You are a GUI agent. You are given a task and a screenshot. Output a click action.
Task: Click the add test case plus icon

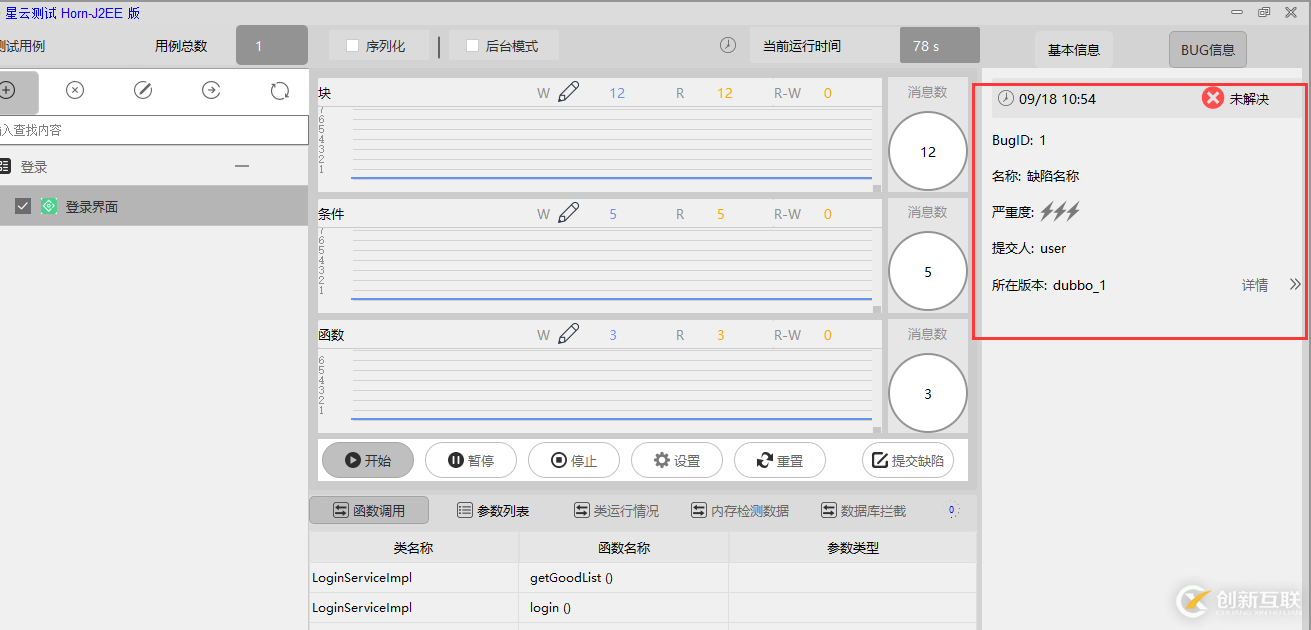(7, 90)
